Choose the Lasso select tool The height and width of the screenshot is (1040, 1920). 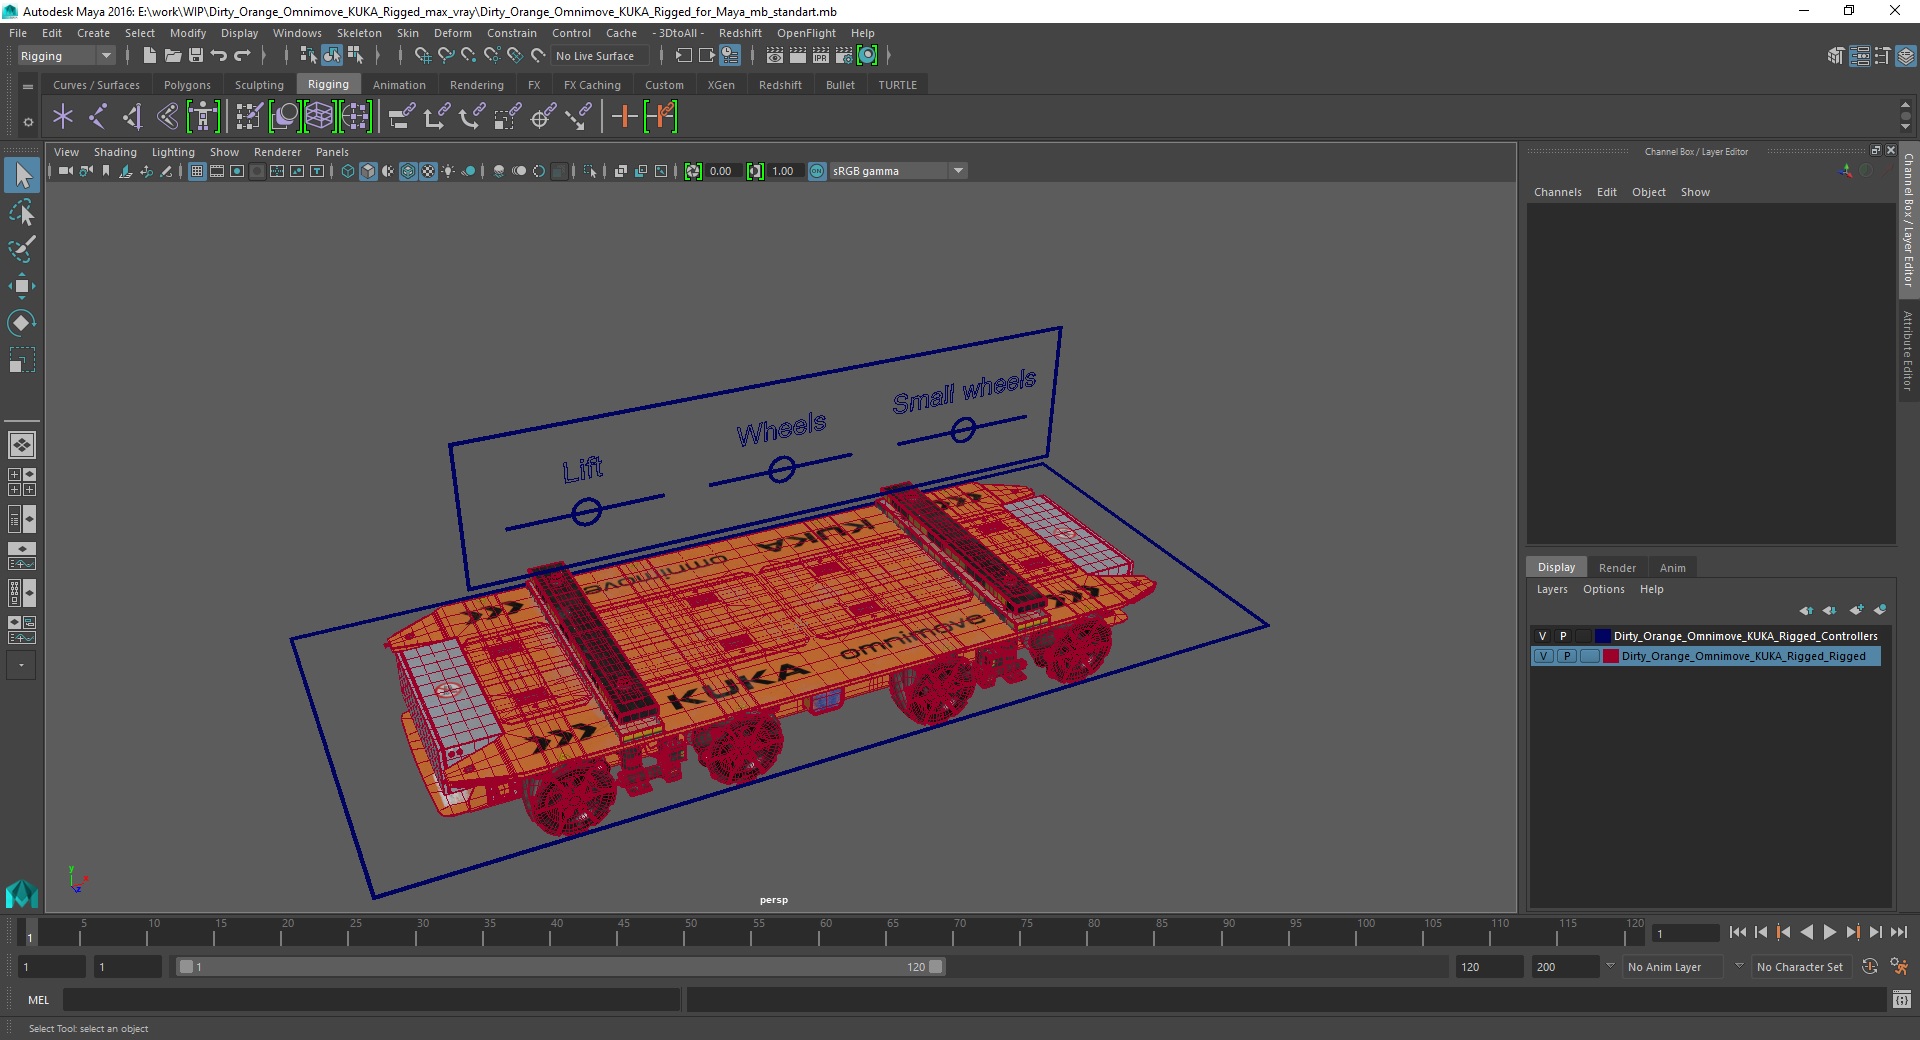22,213
